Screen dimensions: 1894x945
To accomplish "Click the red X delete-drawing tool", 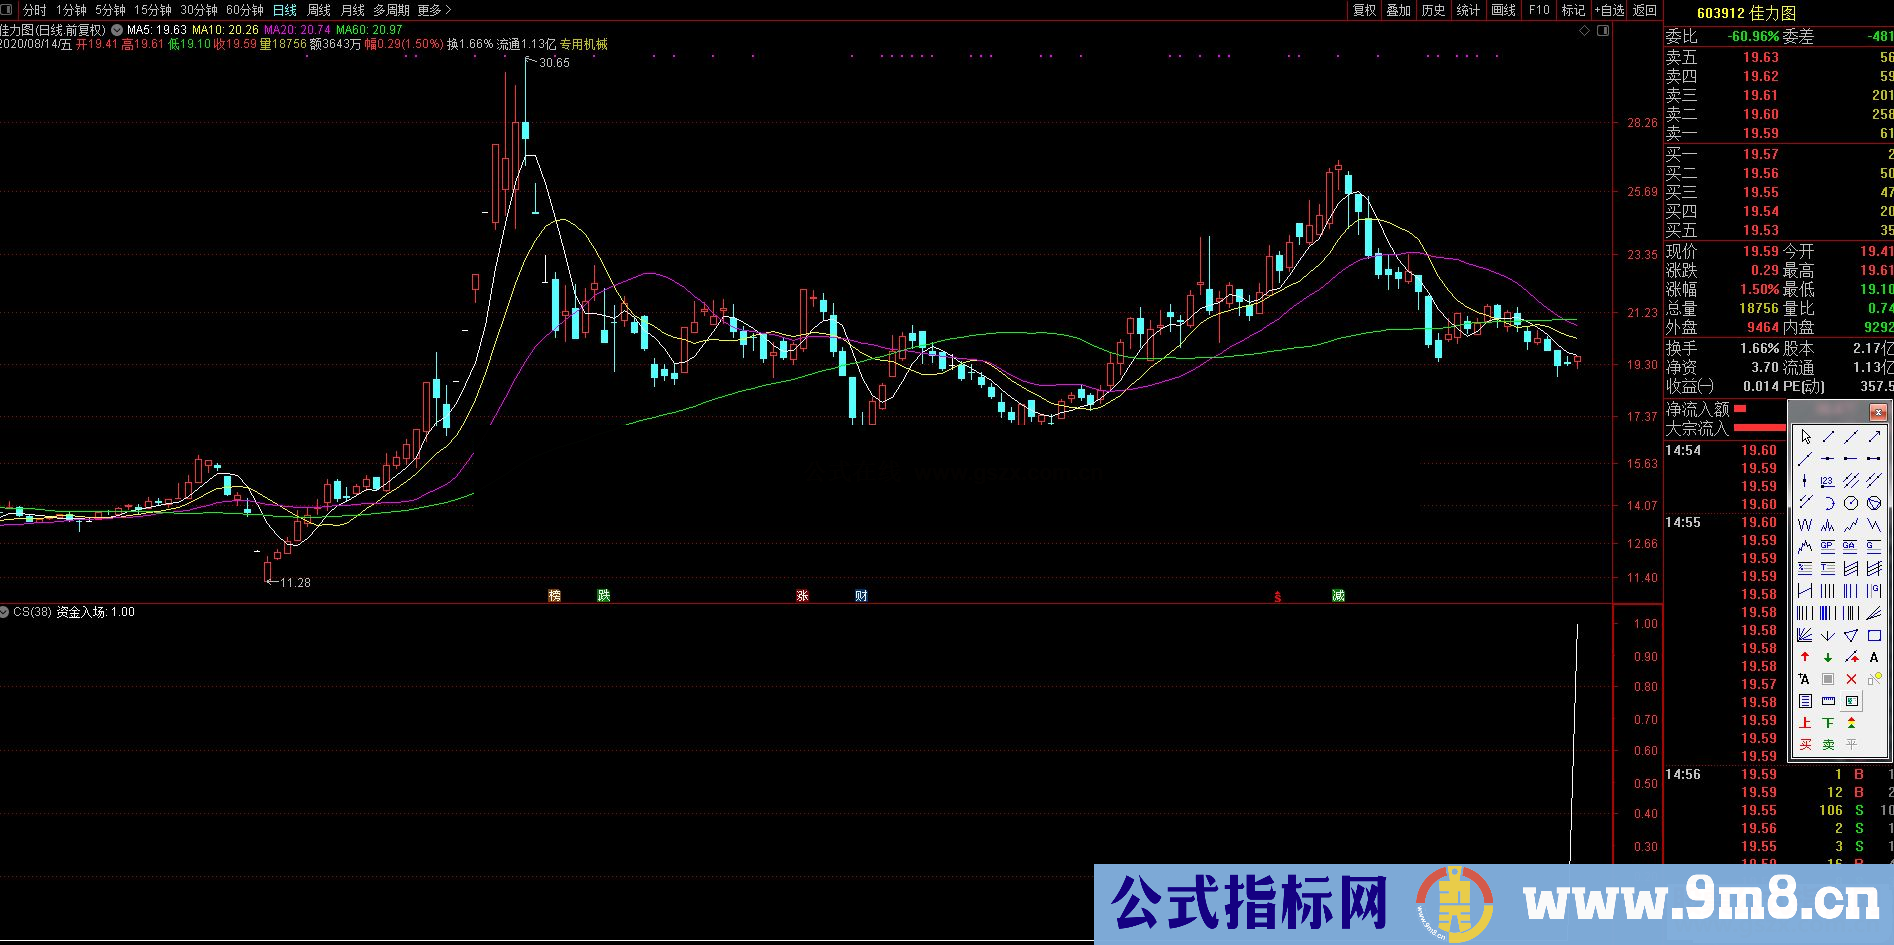I will click(x=1851, y=678).
